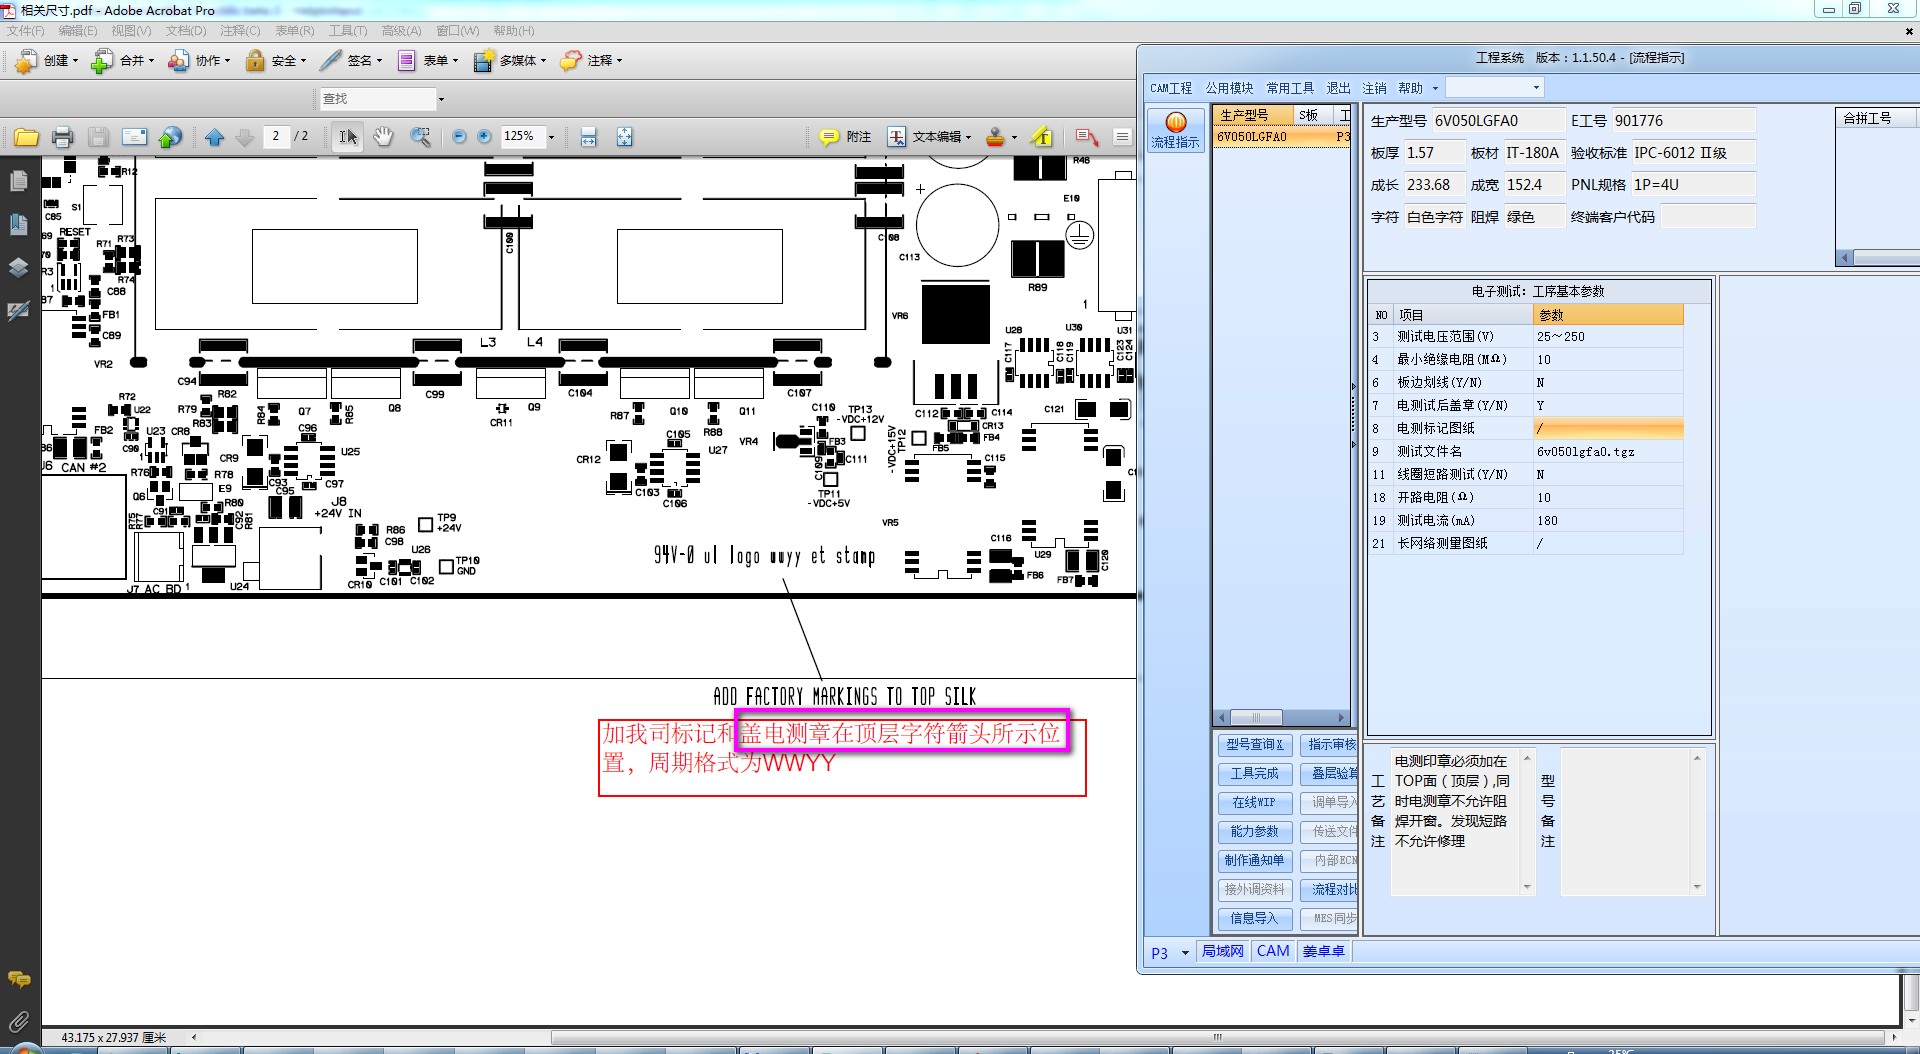Click the horizontal scrollbar under model list
Viewport: 1920px width, 1054px height.
coord(1280,717)
